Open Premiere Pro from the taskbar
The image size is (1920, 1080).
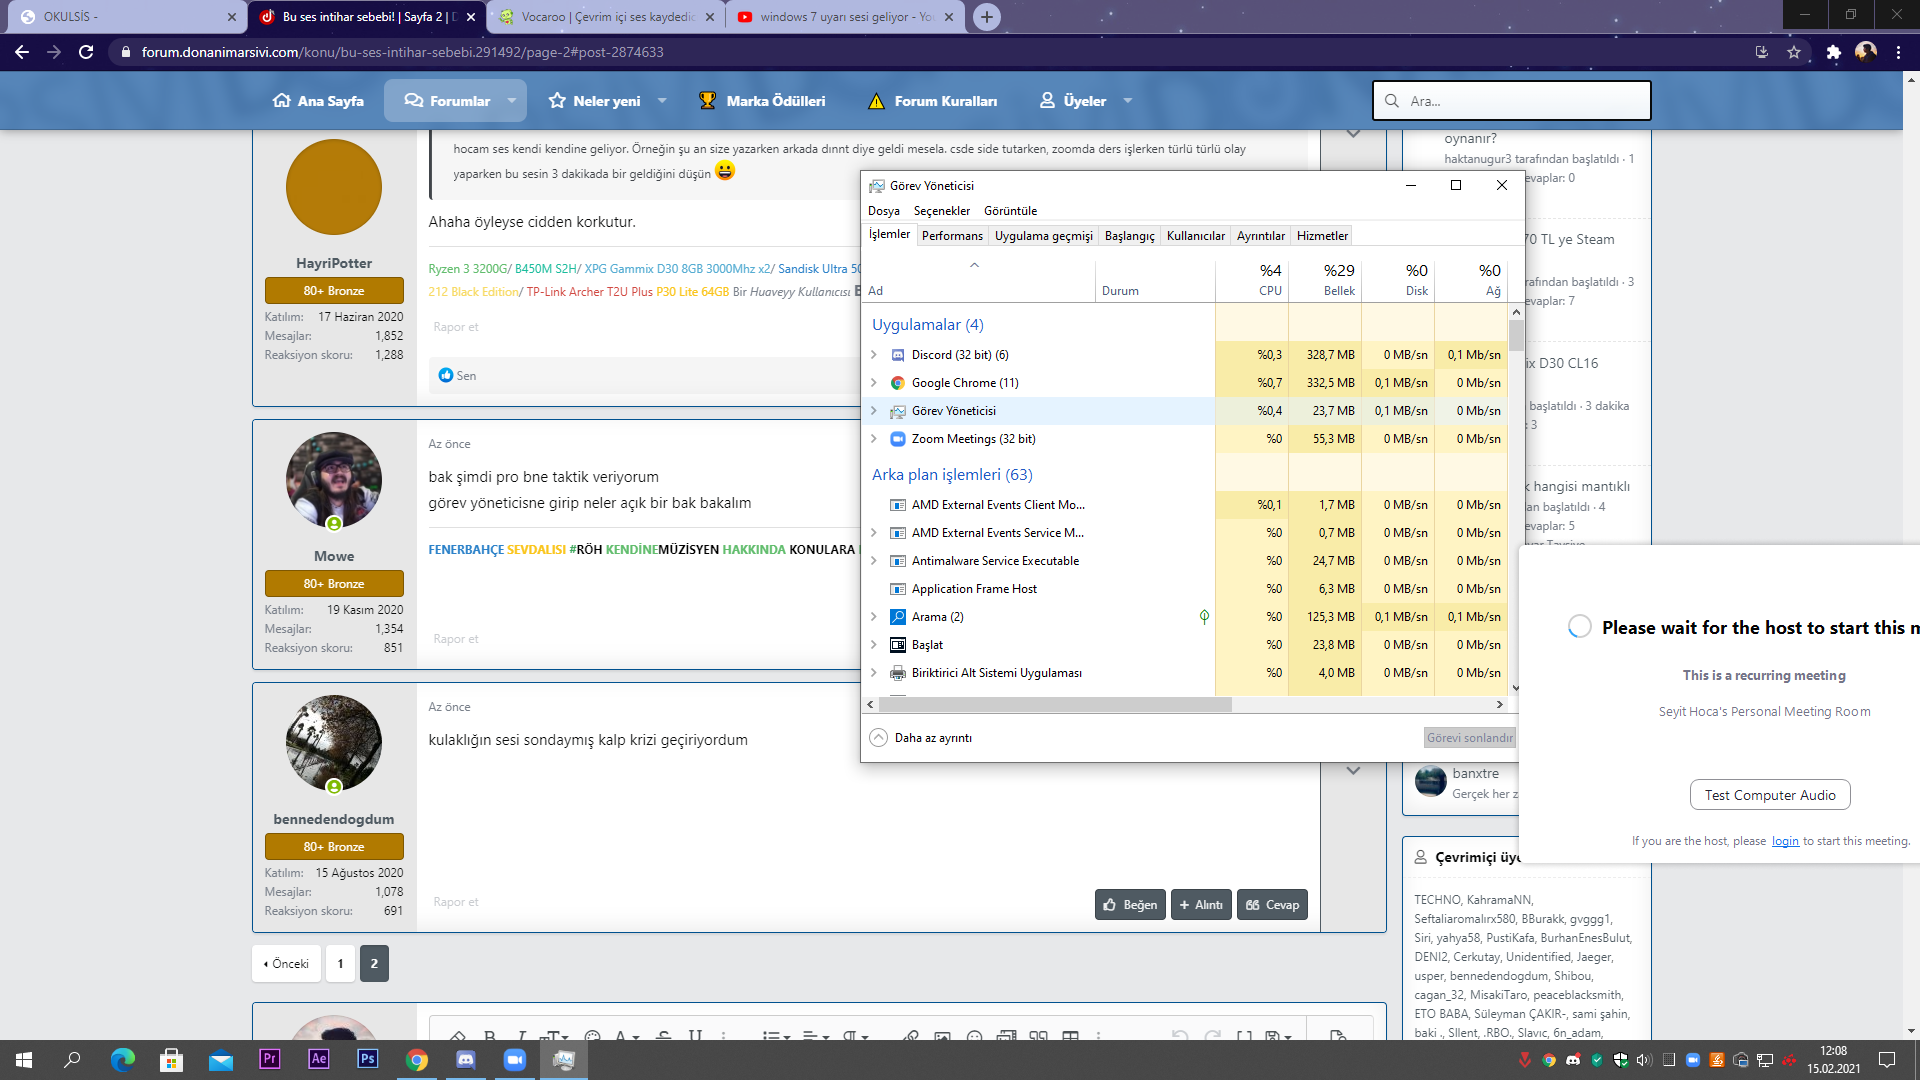tap(269, 1059)
